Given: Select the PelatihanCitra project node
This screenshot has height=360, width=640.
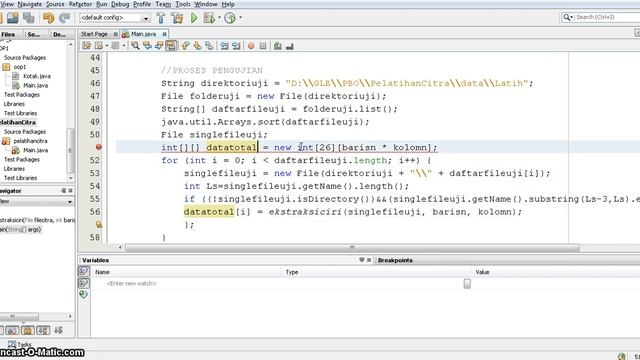Looking at the screenshot, I should point(18,122).
